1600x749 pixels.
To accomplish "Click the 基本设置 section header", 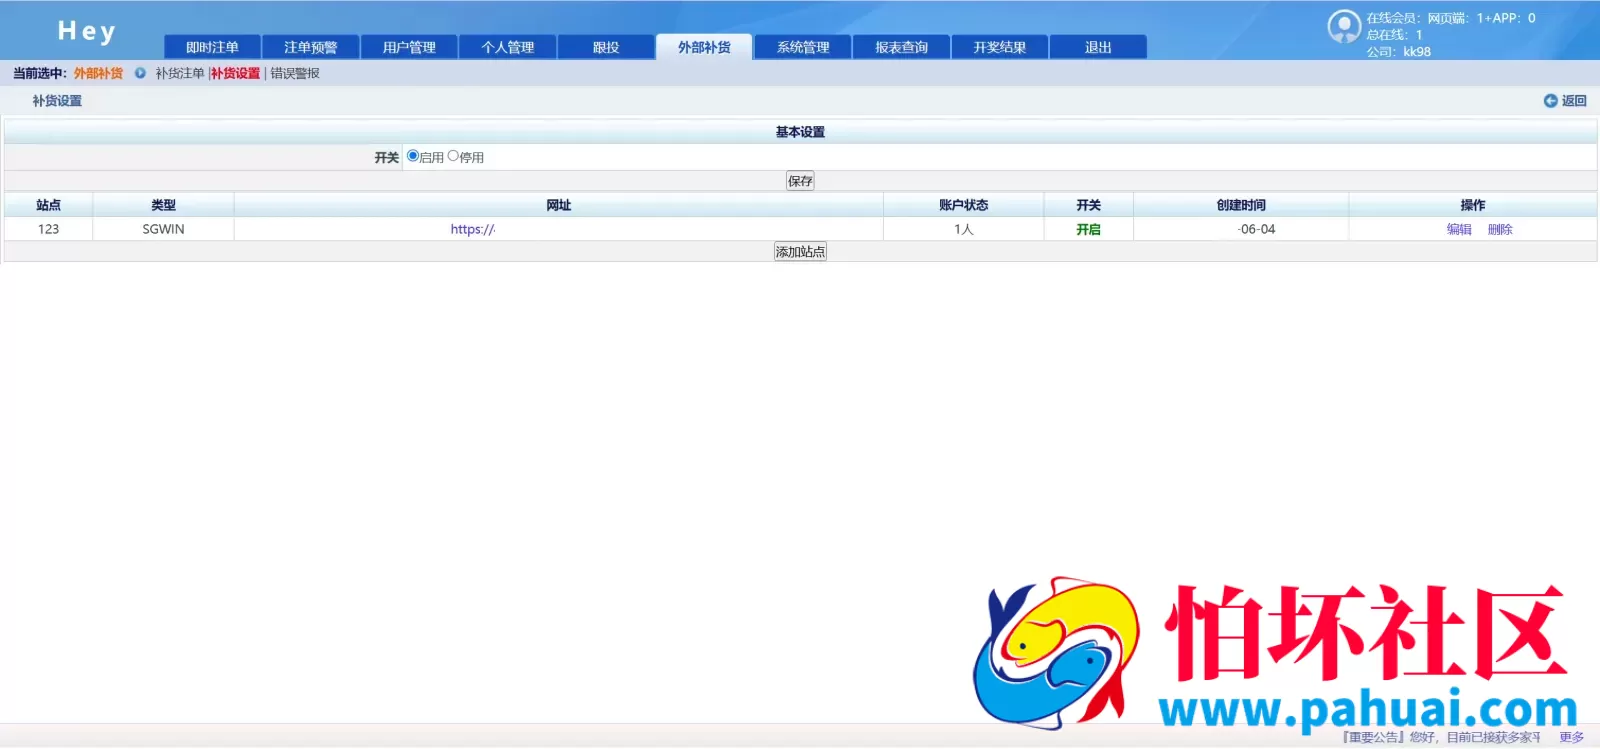I will point(800,132).
